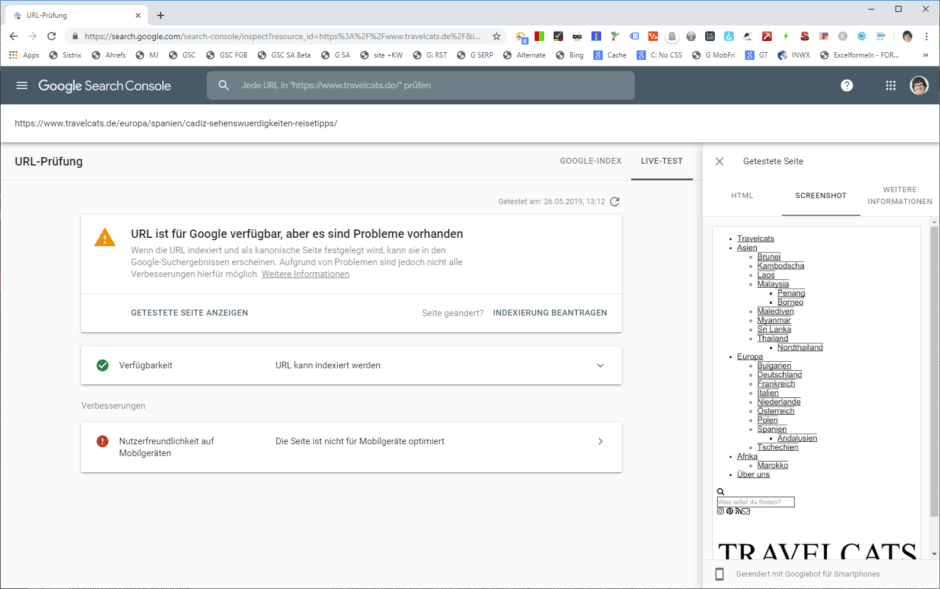This screenshot has width=940, height=589.
Task: Open Nutzerfreundlichkeit auf Mobilgeräten details
Action: tap(600, 440)
